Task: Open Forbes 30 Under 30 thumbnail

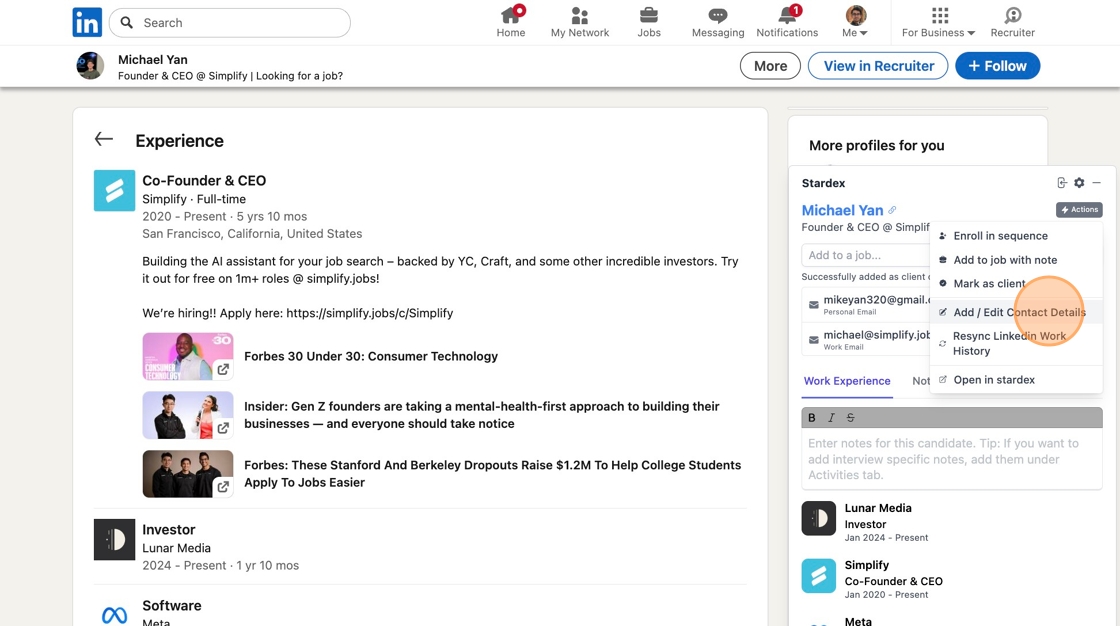Action: [x=188, y=356]
